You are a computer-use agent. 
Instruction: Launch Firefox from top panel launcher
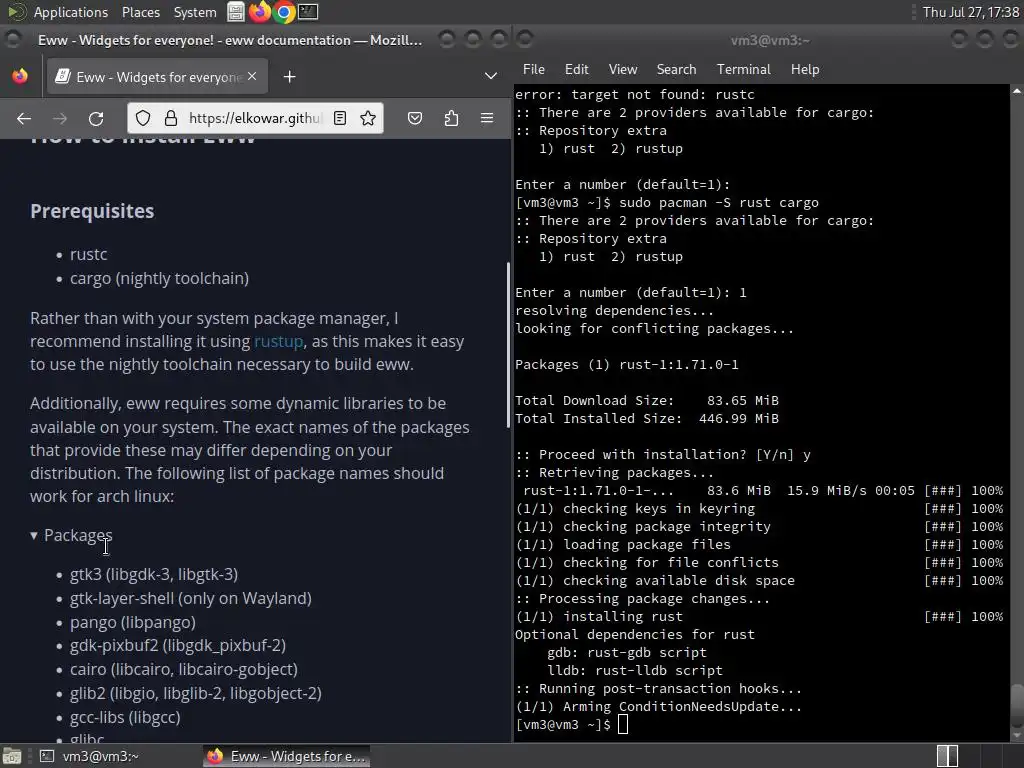[x=260, y=12]
